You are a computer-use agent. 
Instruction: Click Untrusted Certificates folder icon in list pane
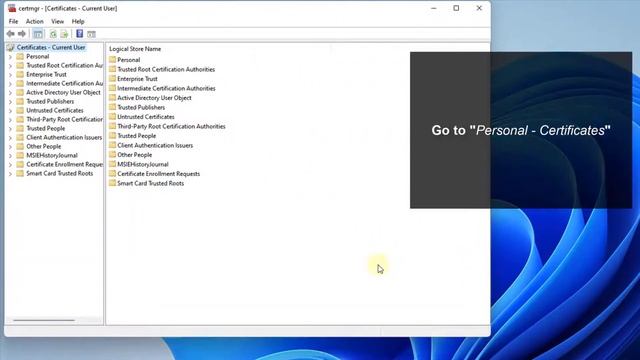click(x=113, y=117)
